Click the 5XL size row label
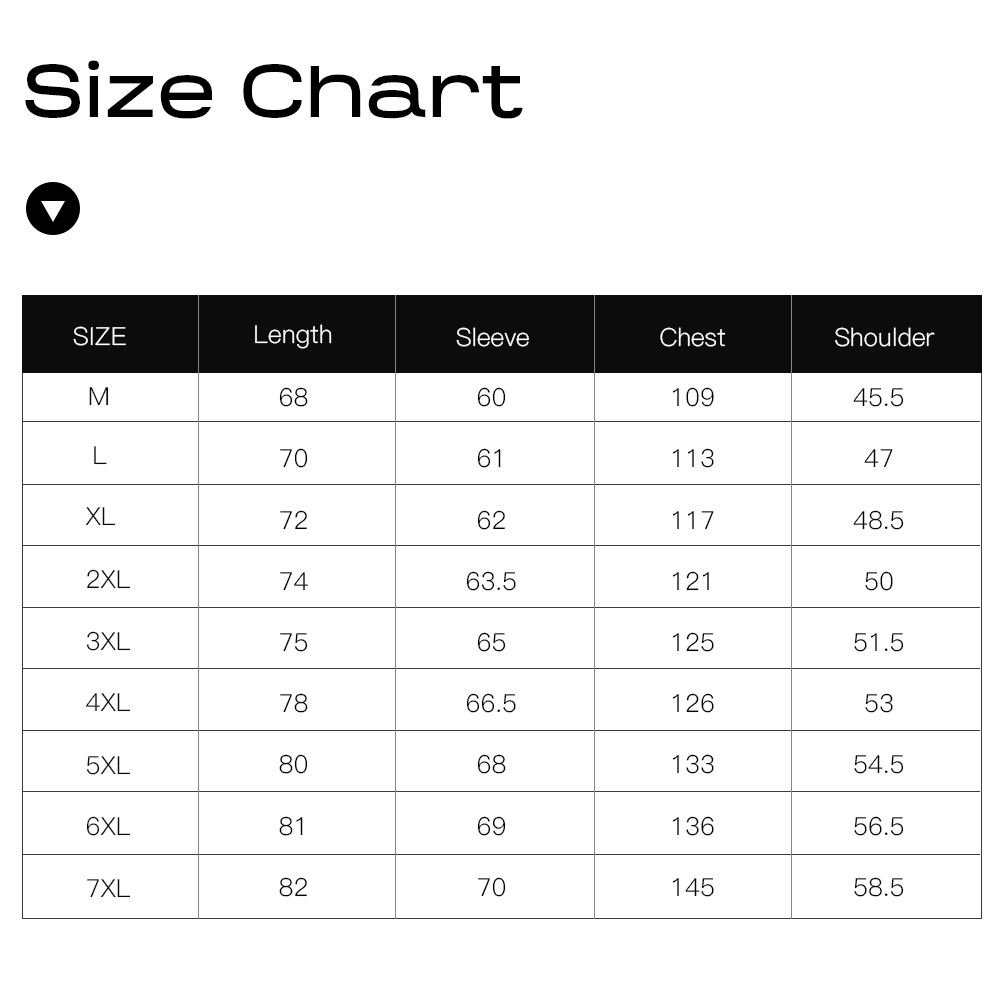1000x1000 pixels. pos(108,765)
